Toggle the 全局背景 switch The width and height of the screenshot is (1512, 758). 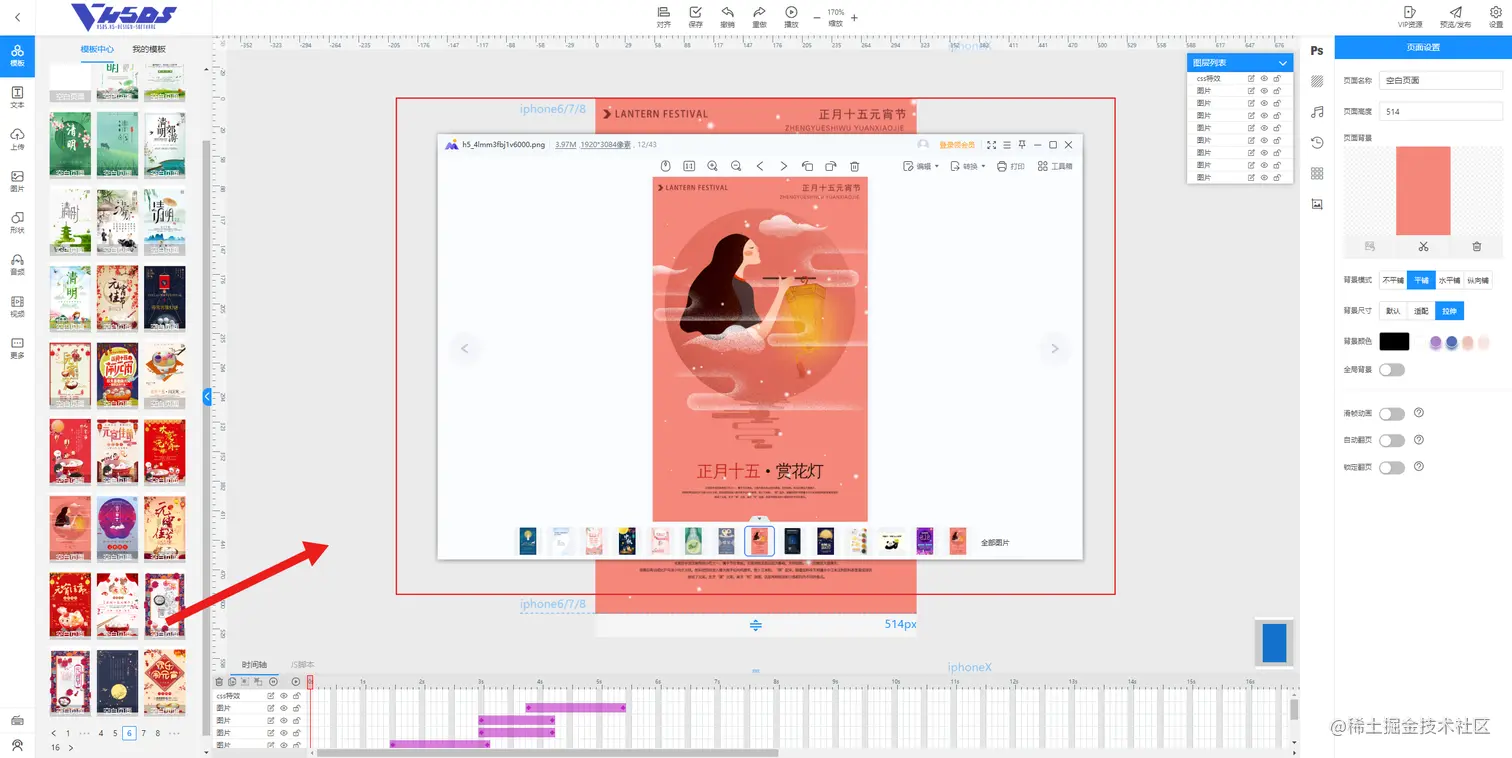point(1392,370)
